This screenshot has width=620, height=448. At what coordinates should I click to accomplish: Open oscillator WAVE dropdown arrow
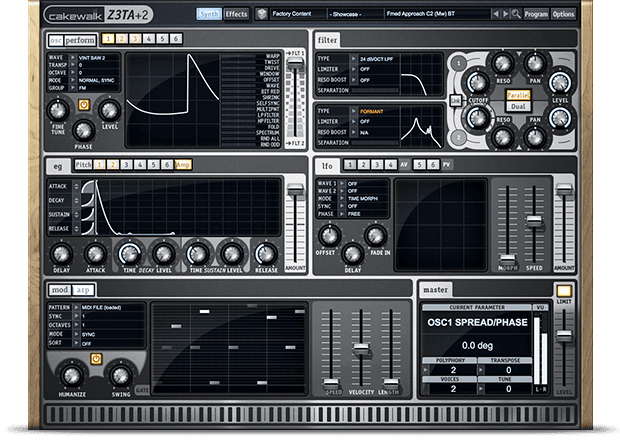(73, 58)
